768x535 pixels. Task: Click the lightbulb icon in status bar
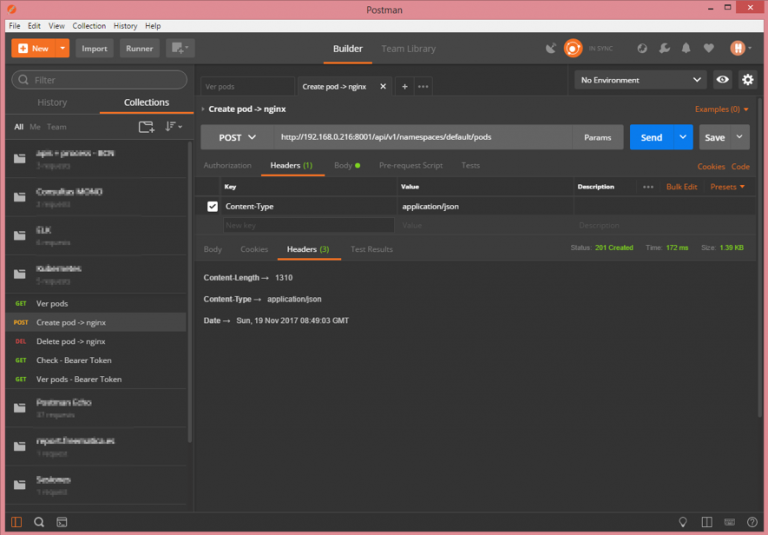click(x=682, y=522)
